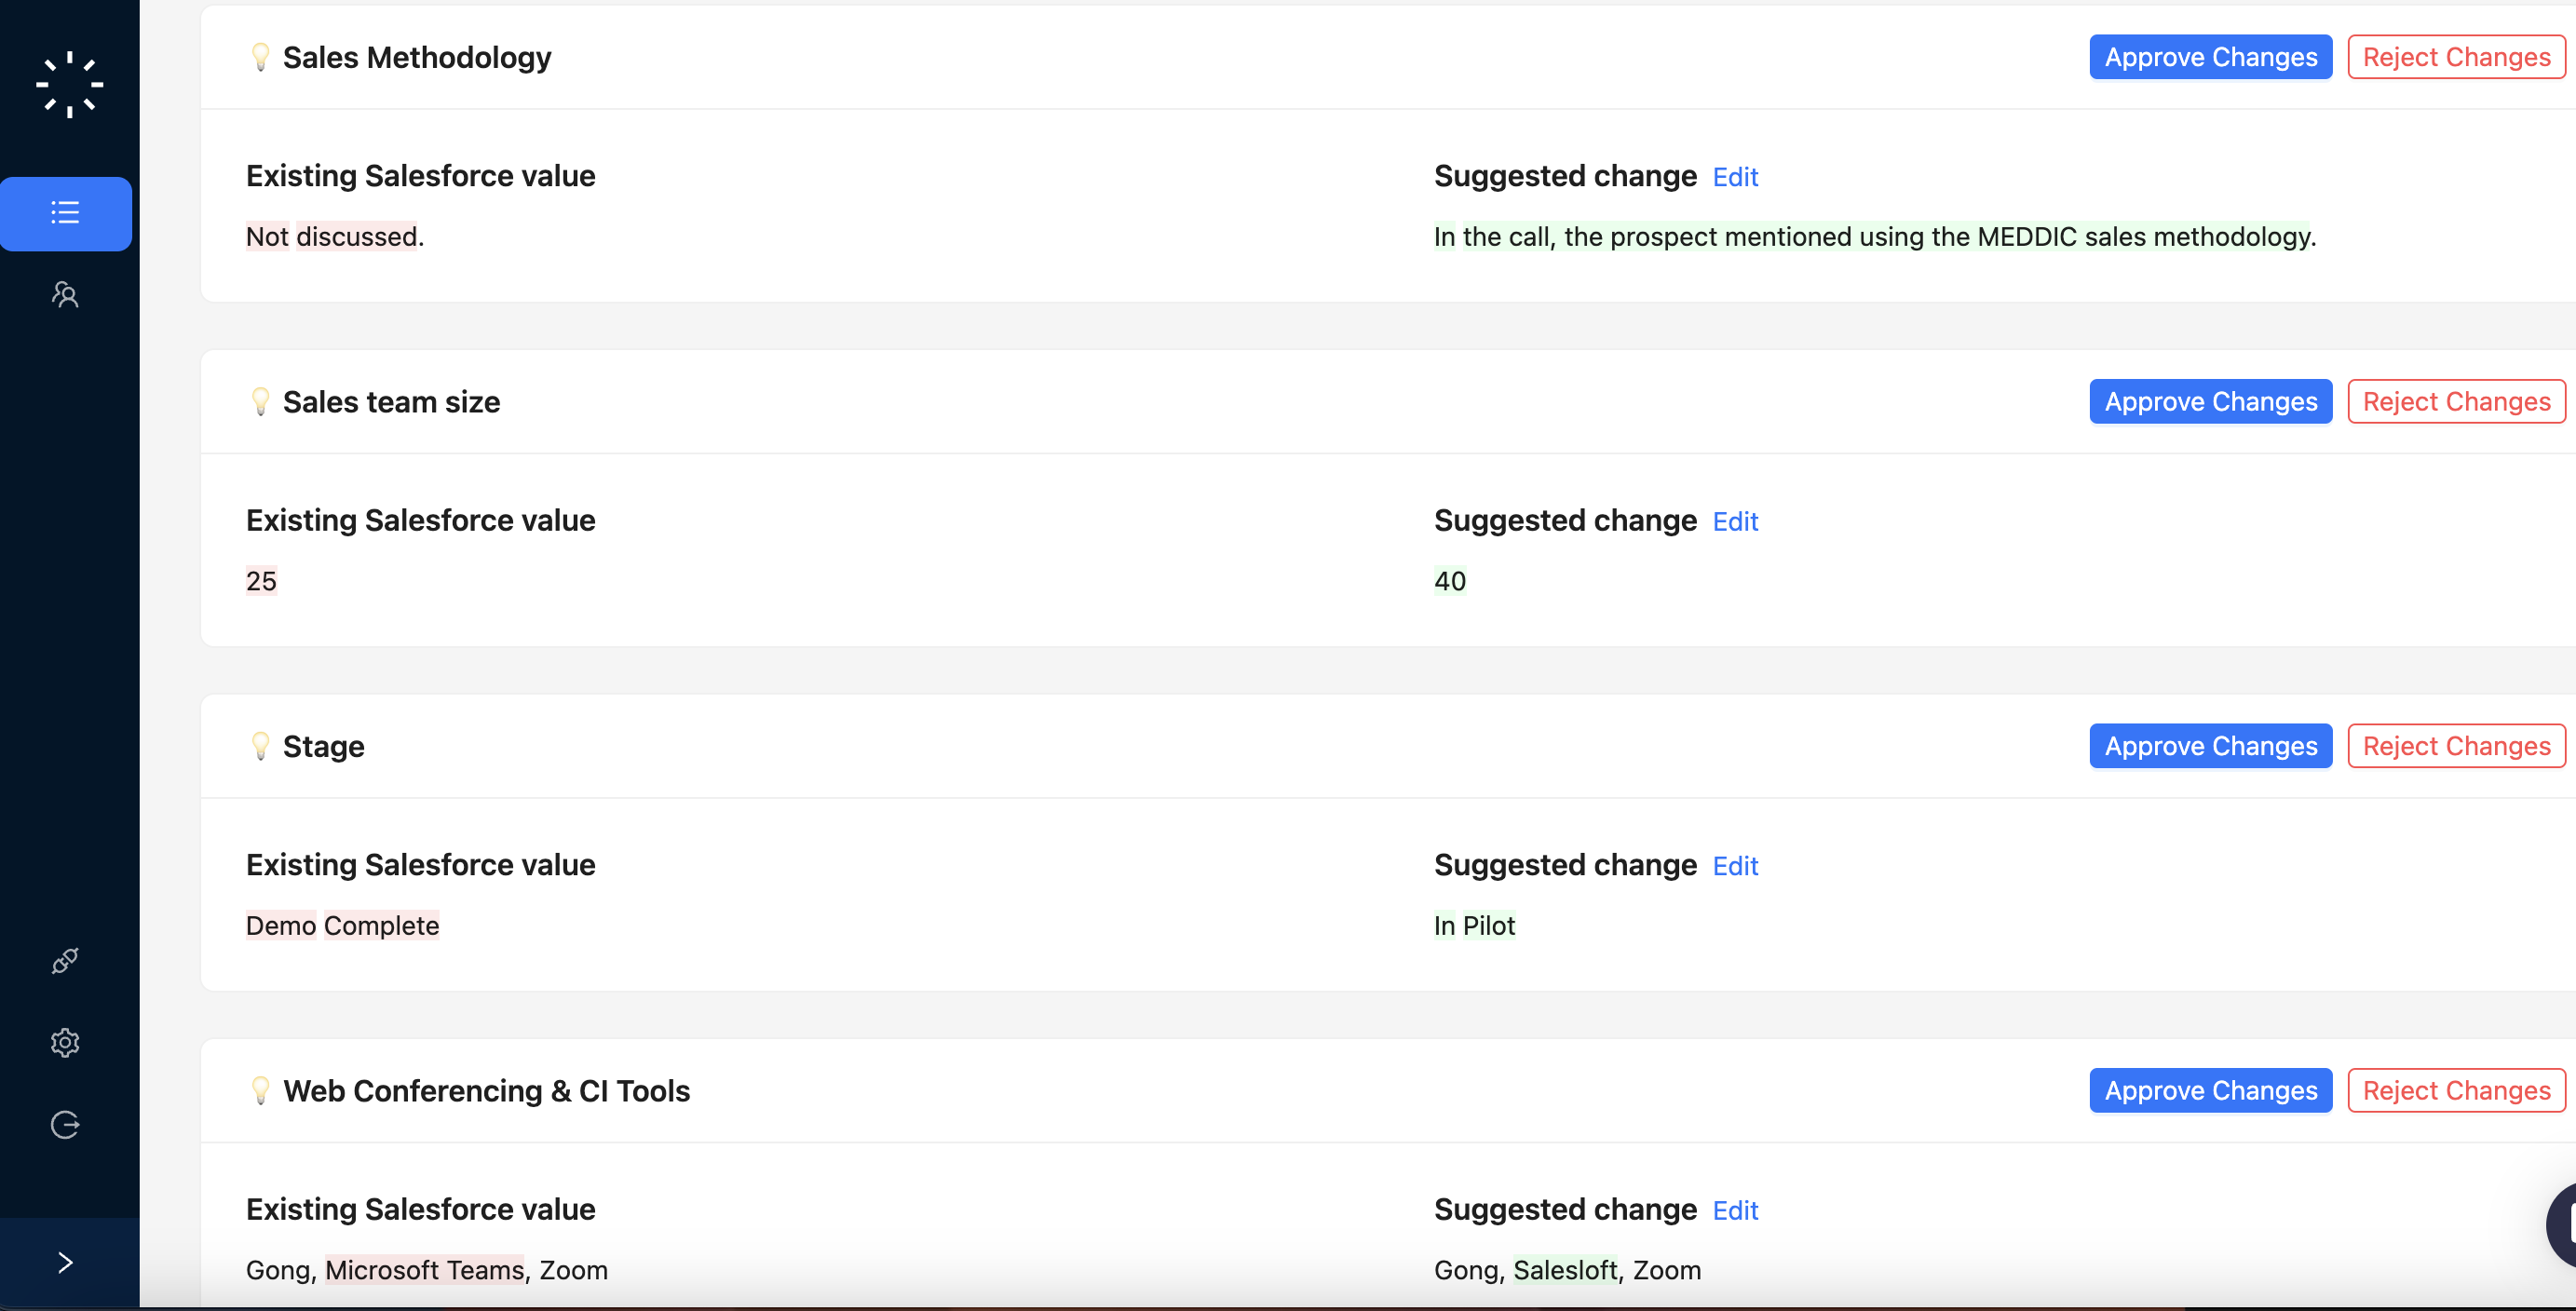Click lightbulb icon beside Stage
The height and width of the screenshot is (1311, 2576).
(x=260, y=746)
